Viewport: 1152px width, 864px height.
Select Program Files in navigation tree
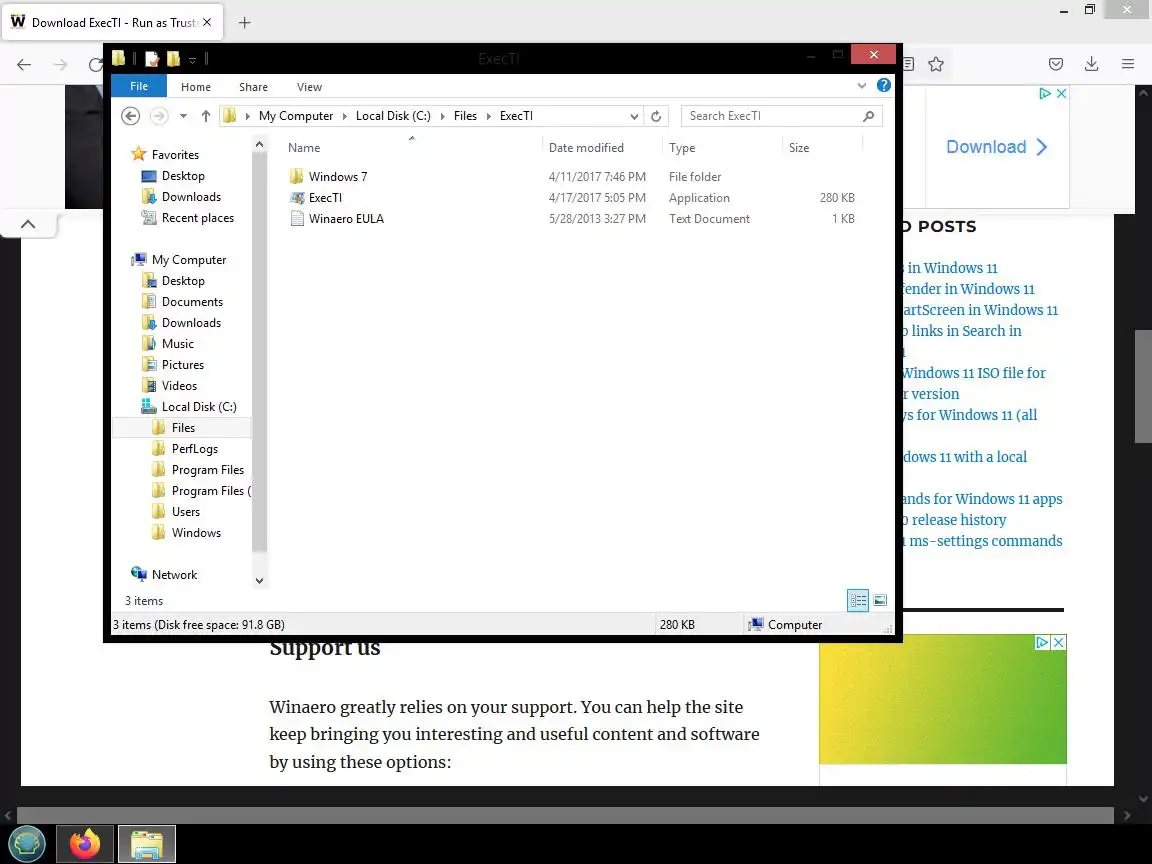coord(208,469)
